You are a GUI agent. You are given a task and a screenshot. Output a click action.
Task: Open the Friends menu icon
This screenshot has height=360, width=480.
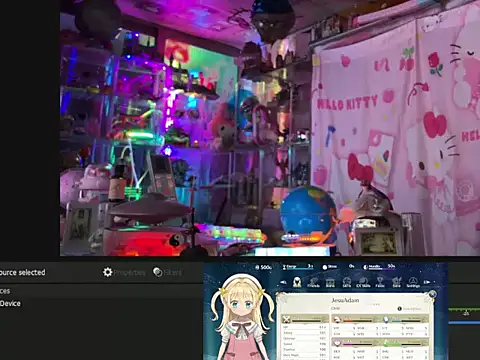click(313, 283)
